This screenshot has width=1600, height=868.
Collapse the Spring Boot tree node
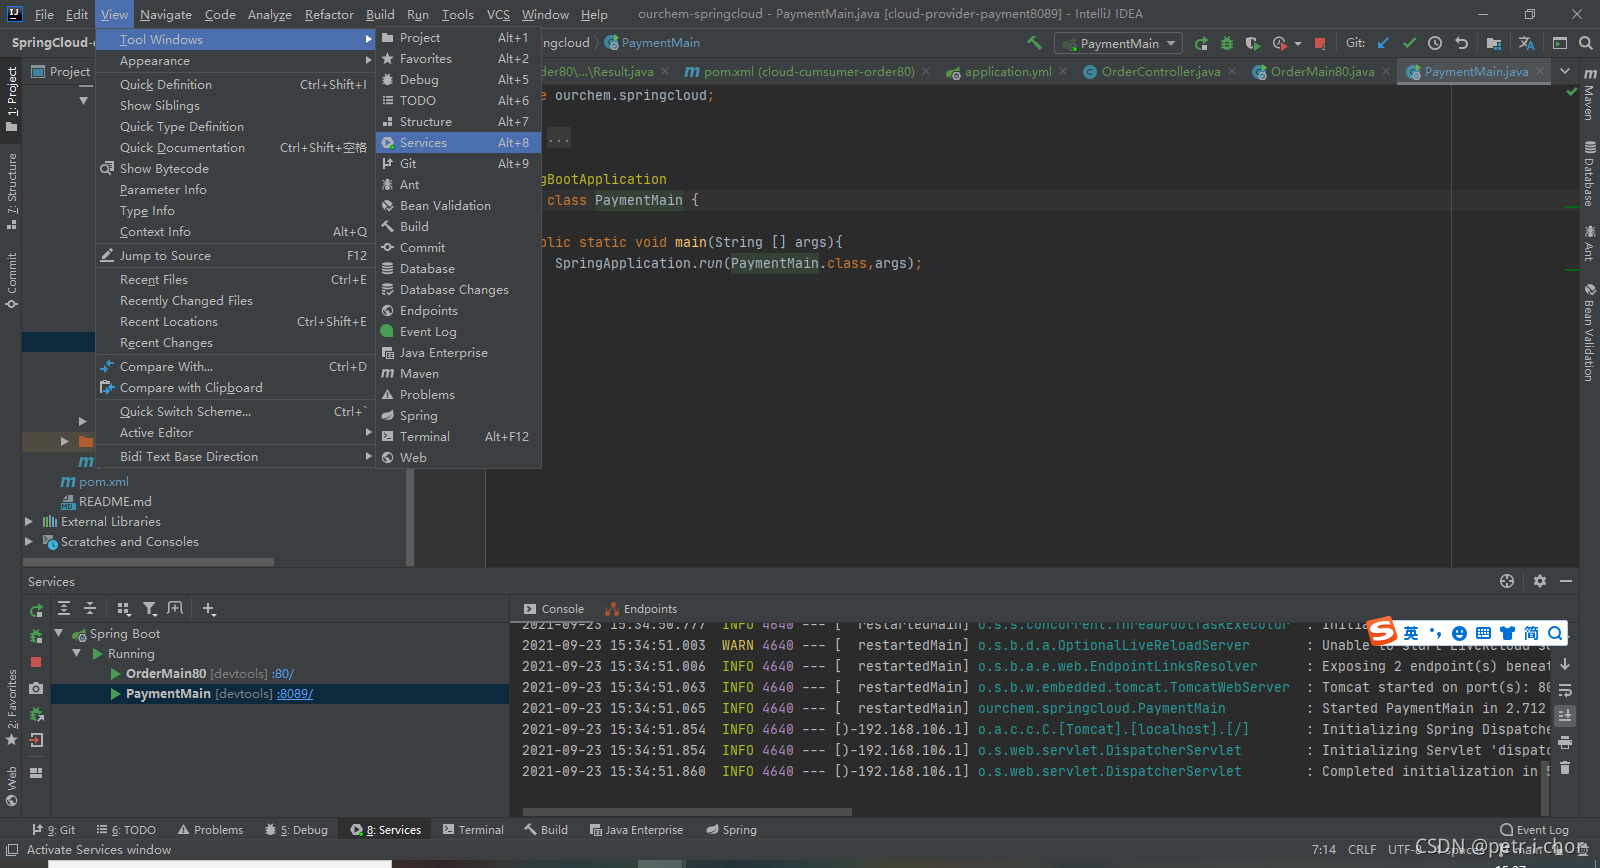click(58, 633)
